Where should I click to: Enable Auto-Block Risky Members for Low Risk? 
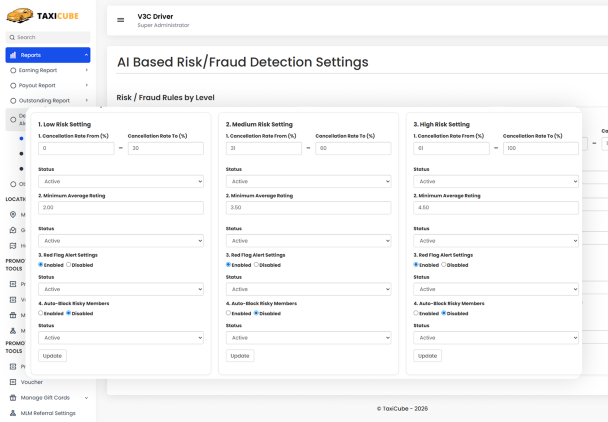pos(41,313)
